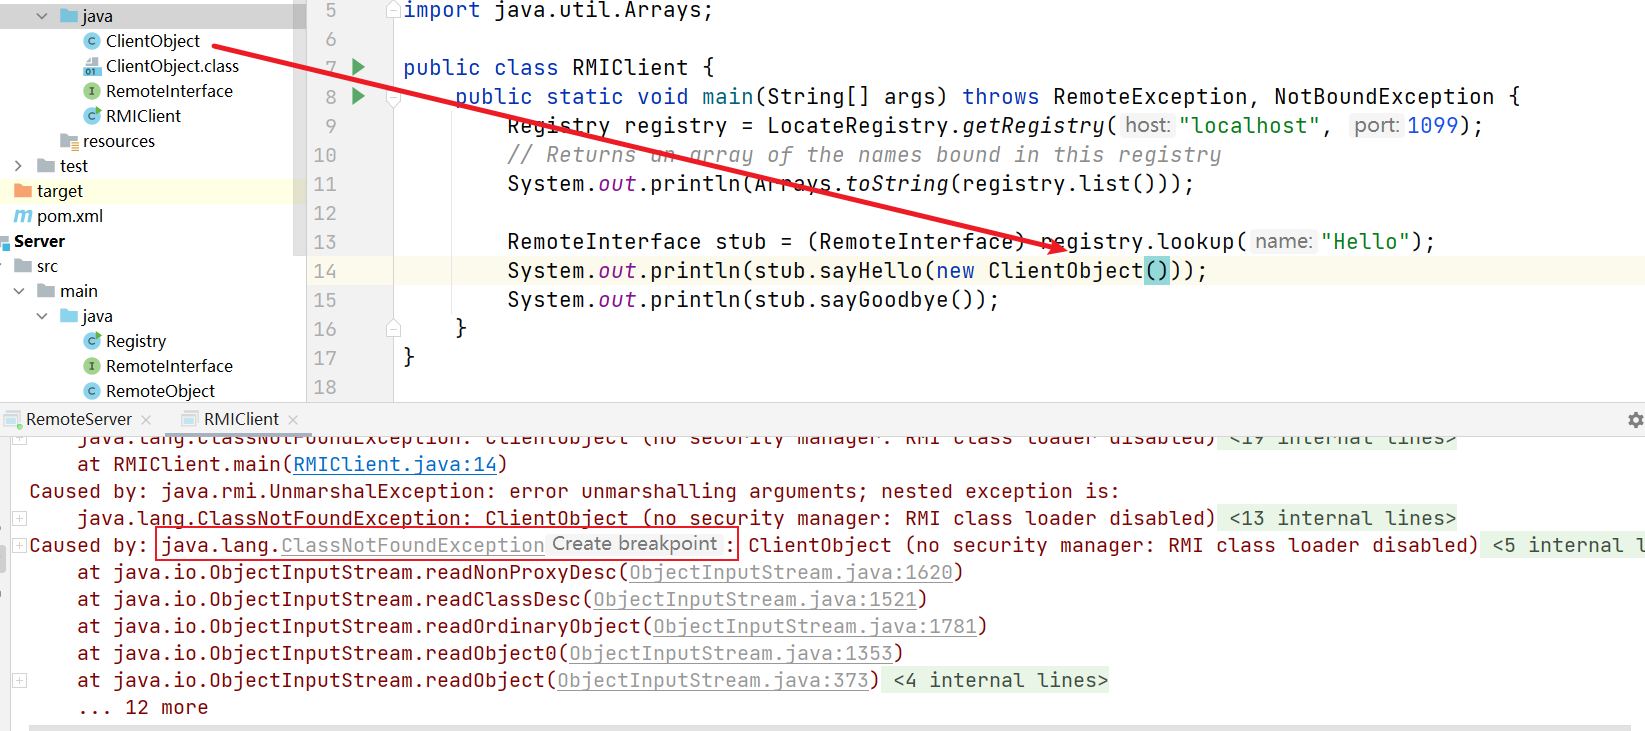Select ClientObject.class in the project tree
This screenshot has width=1645, height=731.
click(x=172, y=66)
